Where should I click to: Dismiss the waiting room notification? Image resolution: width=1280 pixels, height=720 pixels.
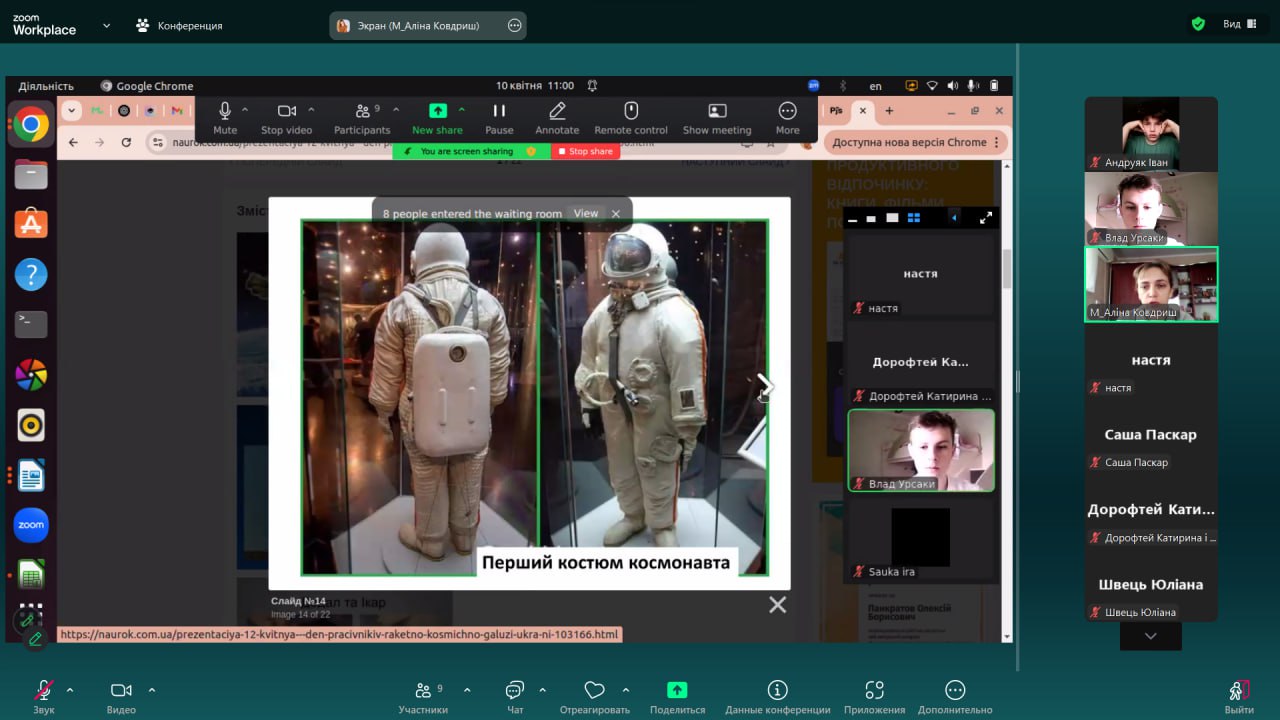(616, 213)
